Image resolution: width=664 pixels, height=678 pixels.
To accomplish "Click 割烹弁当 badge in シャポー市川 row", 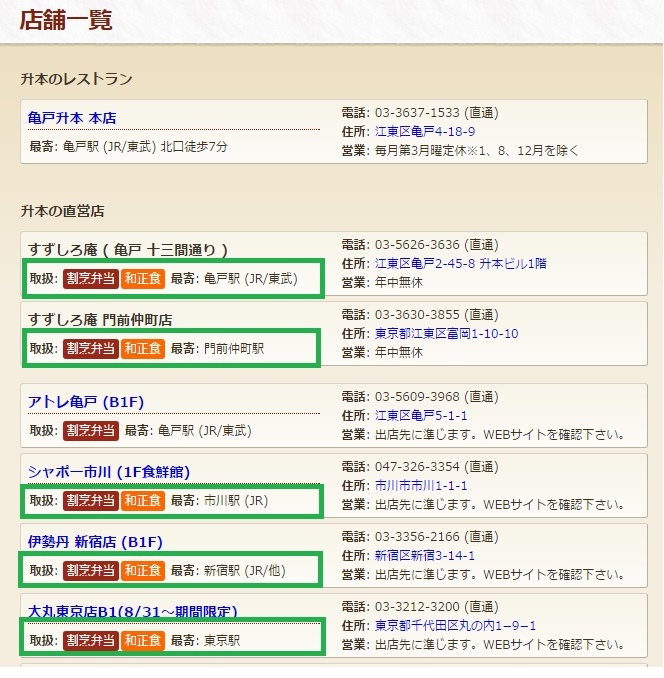I will tap(91, 501).
